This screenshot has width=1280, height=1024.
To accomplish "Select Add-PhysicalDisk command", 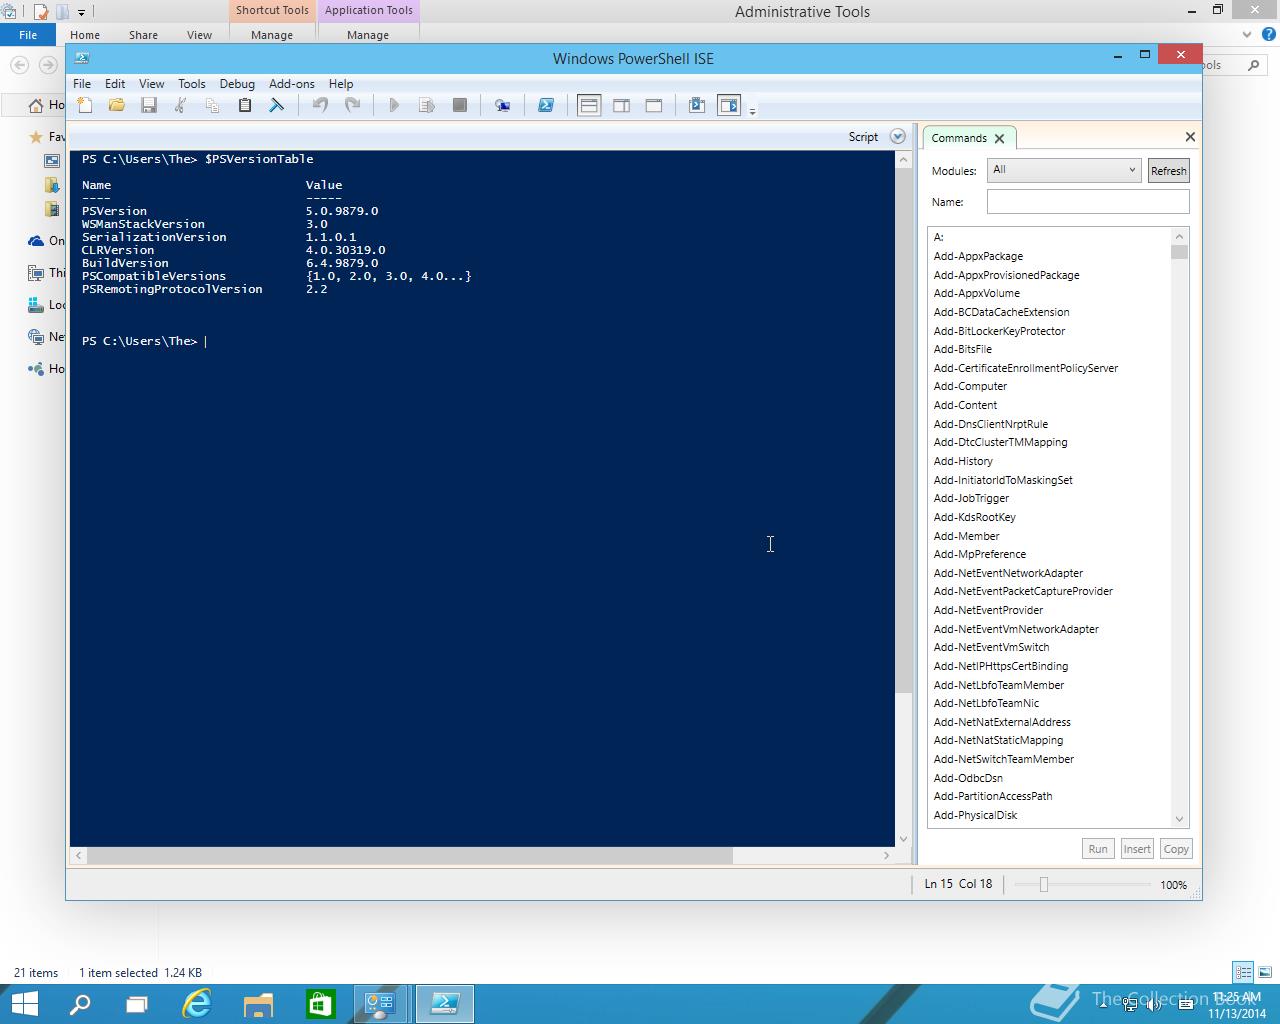I will click(x=975, y=815).
